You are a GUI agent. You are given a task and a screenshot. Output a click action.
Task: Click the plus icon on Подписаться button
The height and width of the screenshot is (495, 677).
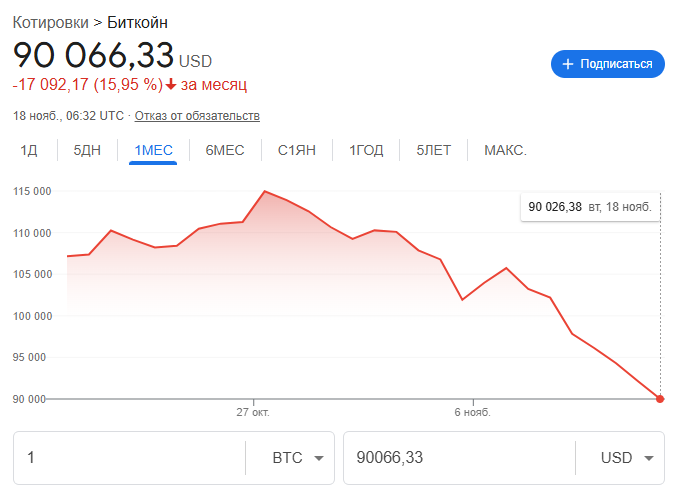point(568,64)
